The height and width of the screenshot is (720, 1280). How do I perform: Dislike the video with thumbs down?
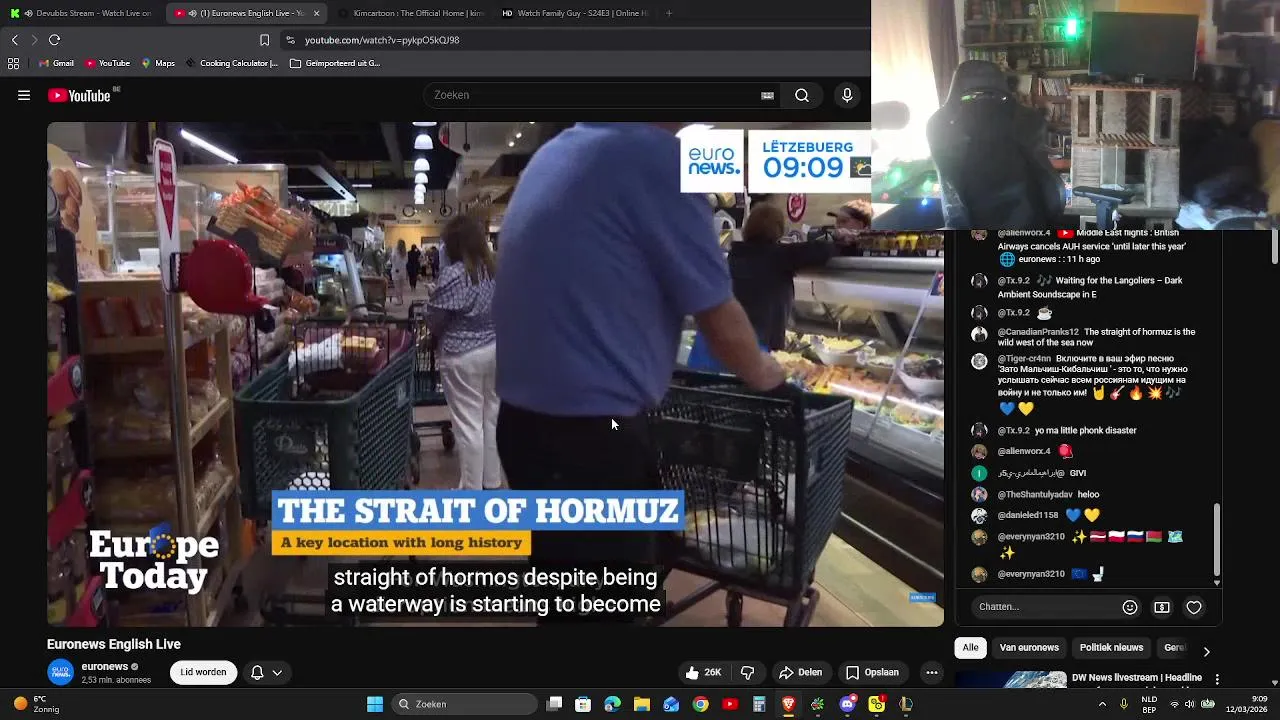[x=747, y=673]
